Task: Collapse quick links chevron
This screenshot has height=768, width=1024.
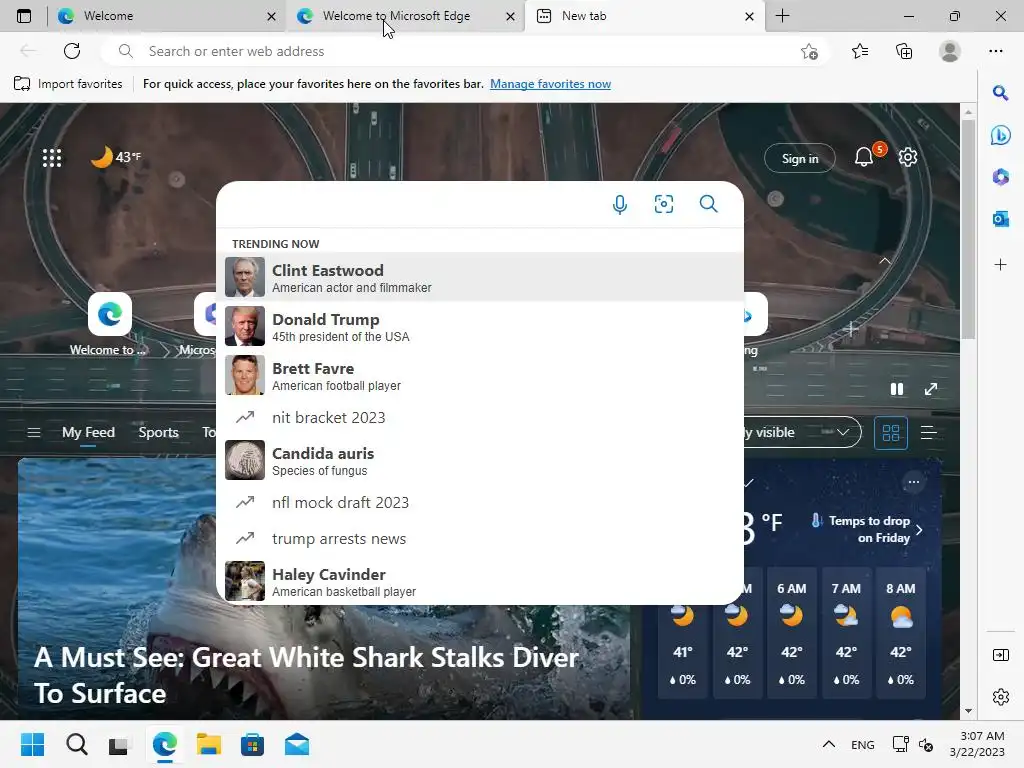Action: click(x=885, y=261)
